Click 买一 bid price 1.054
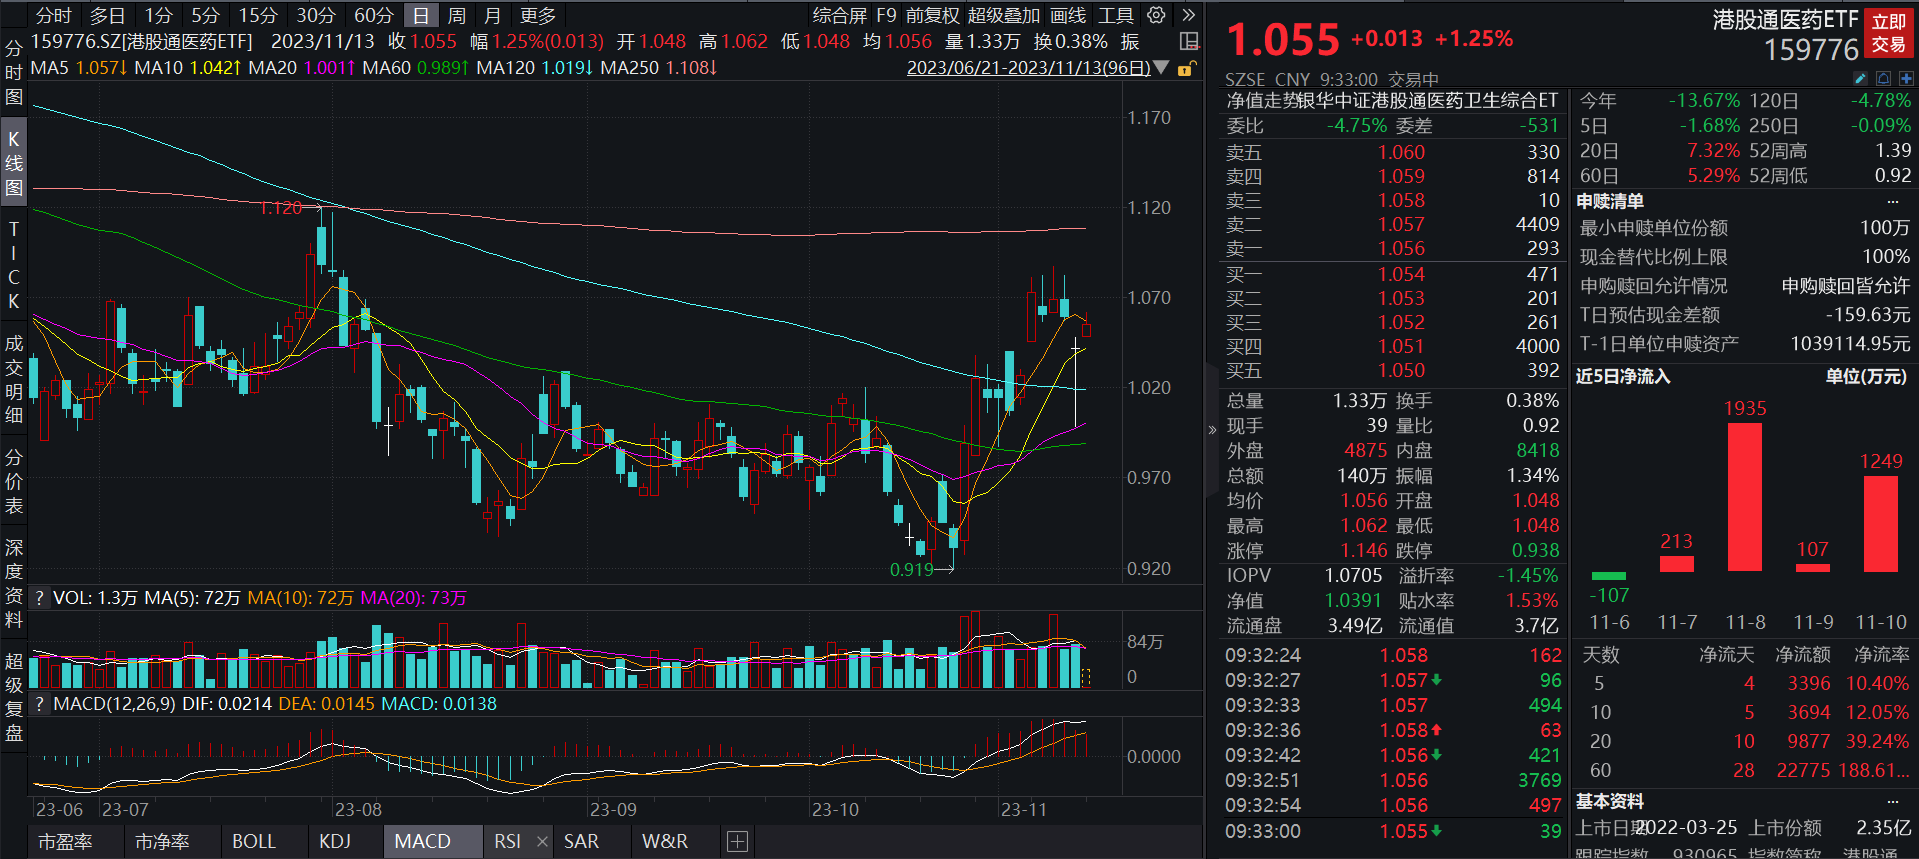 tap(1401, 274)
